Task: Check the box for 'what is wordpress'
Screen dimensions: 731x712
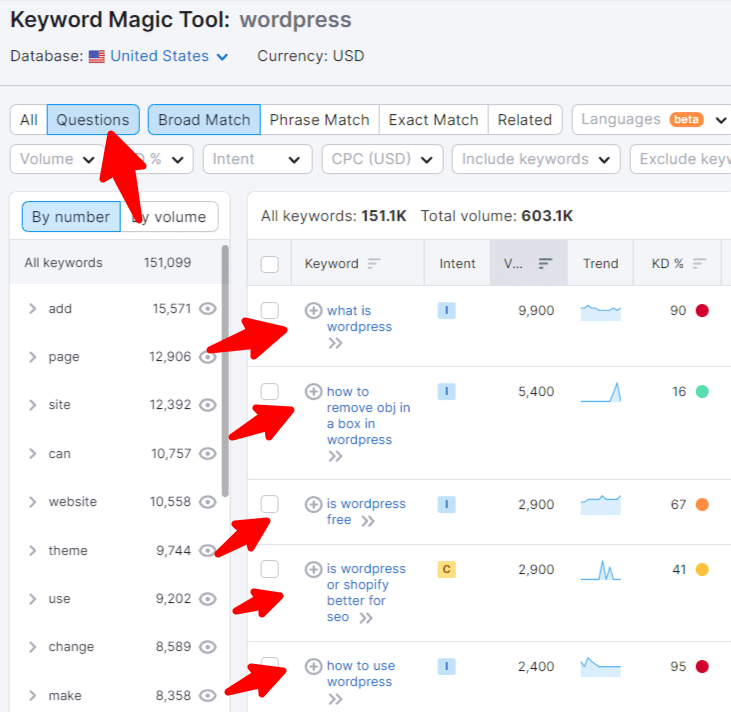Action: 269,311
